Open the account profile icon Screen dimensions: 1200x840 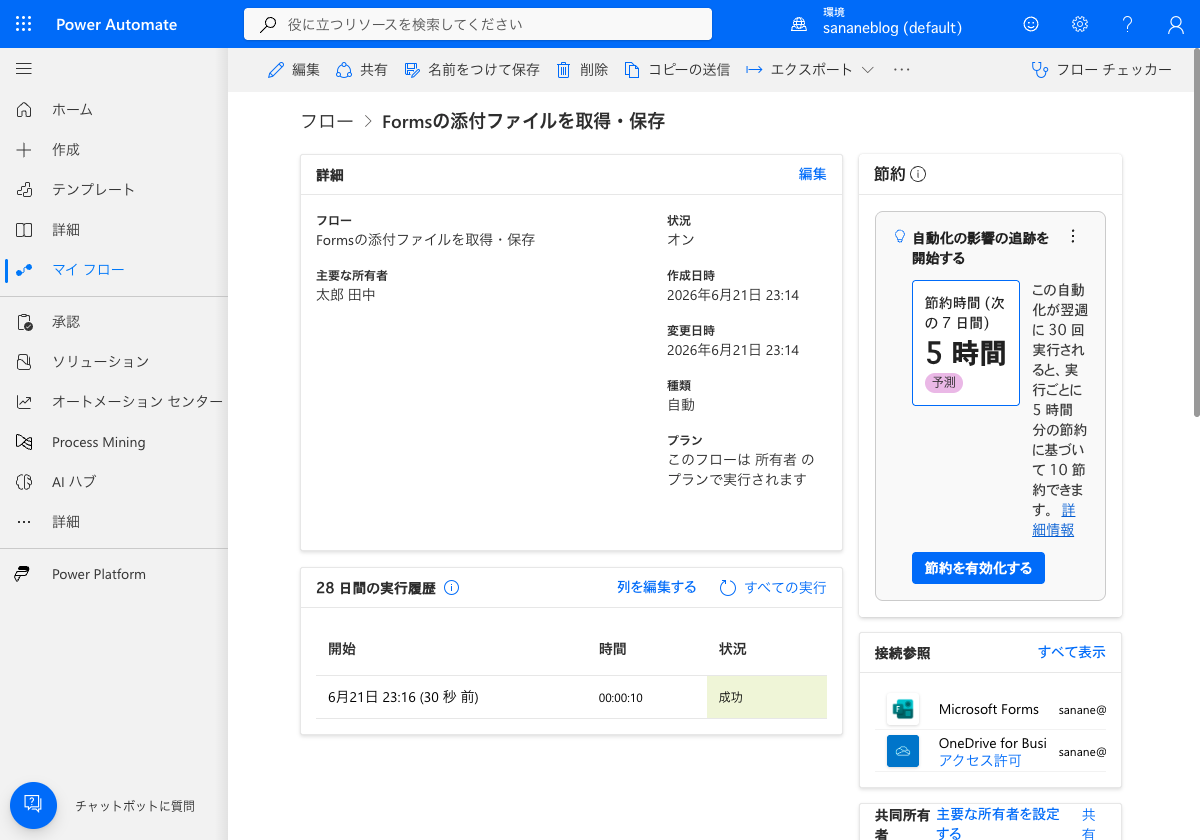[x=1175, y=24]
